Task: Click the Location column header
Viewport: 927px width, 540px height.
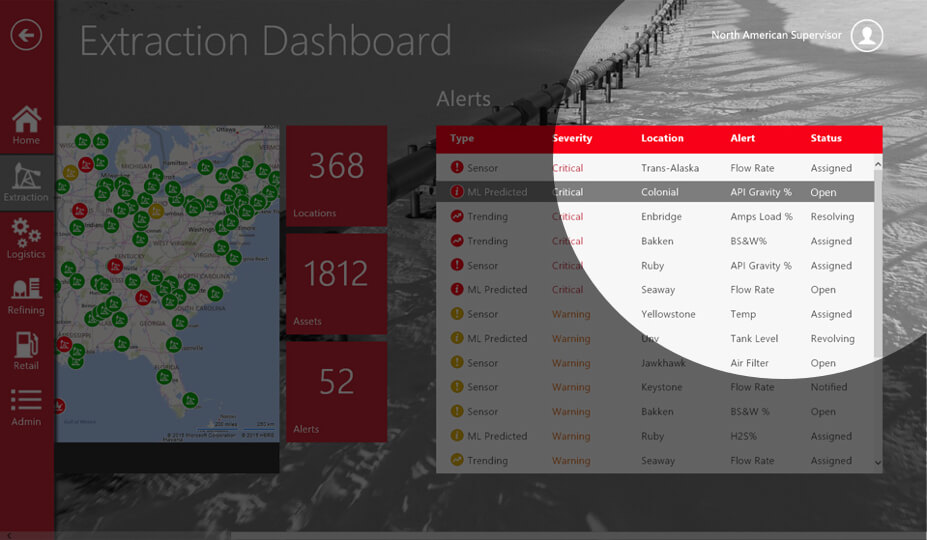Action: coord(662,139)
